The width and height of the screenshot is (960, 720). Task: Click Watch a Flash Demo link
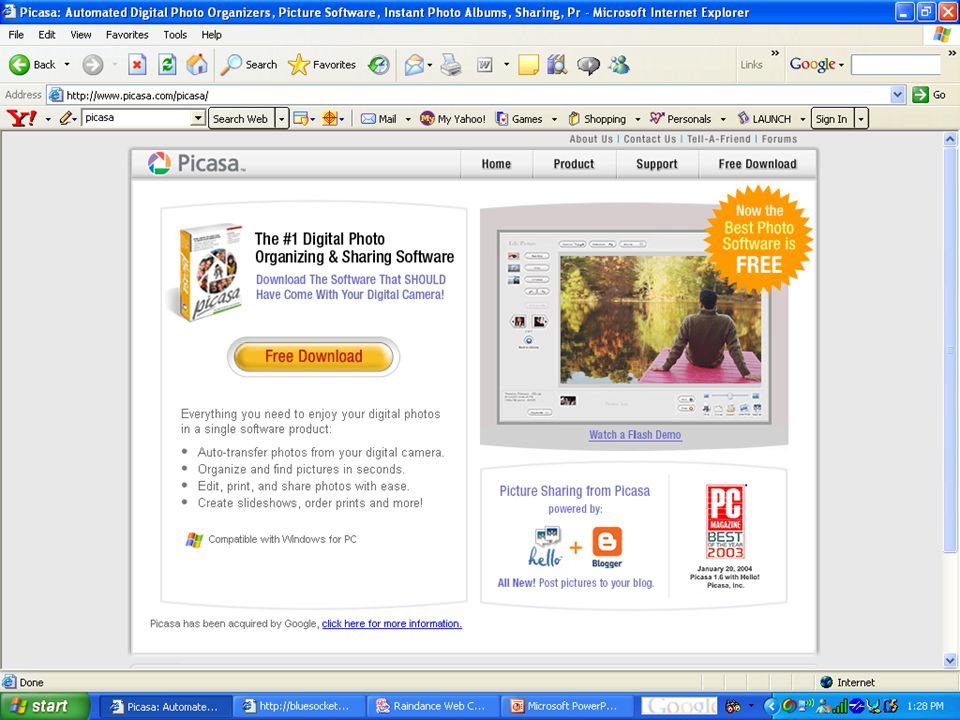pyautogui.click(x=635, y=435)
